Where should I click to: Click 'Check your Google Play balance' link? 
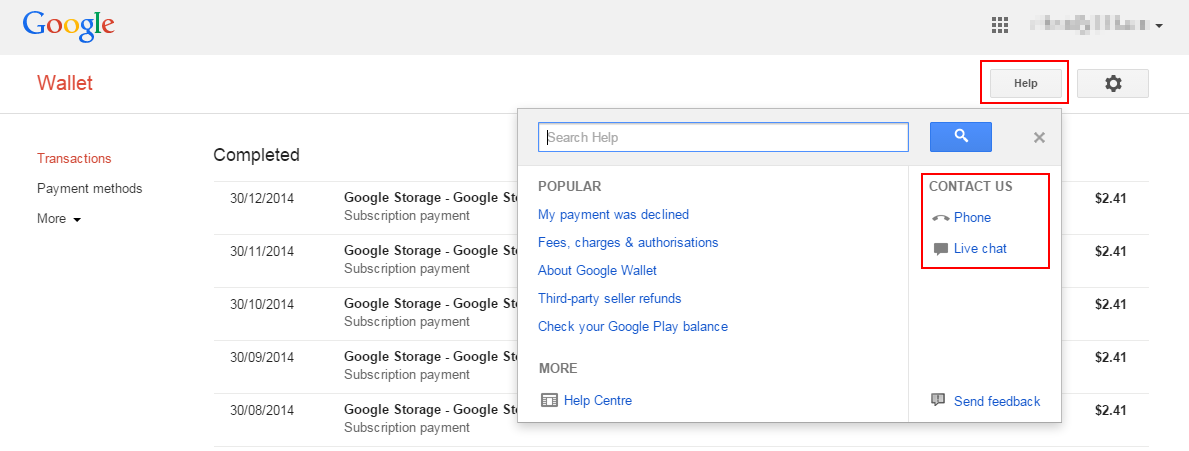(633, 326)
